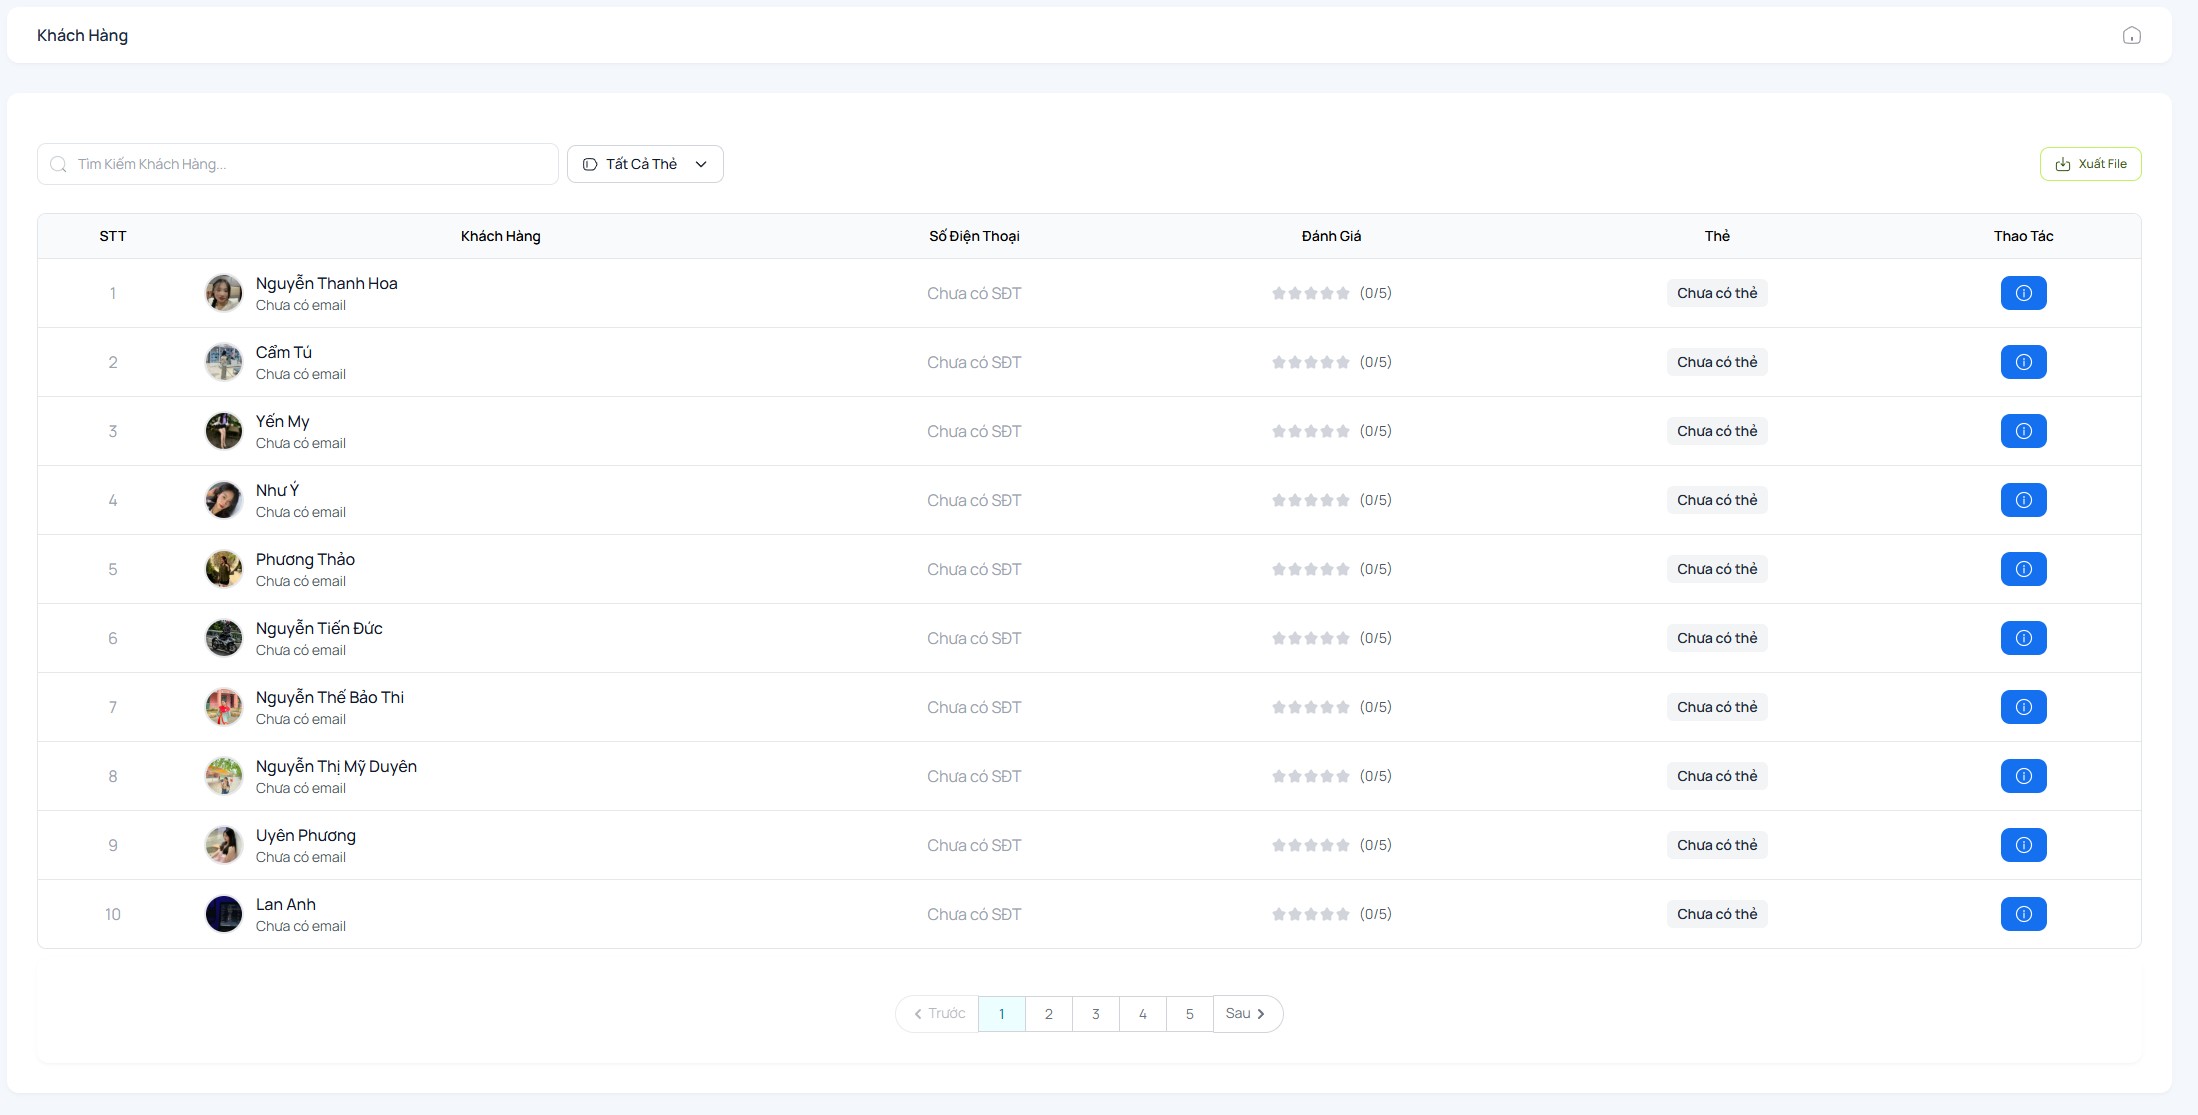Image resolution: width=2198 pixels, height=1115 pixels.
Task: Open the Tất Cả Thẻ filter dropdown
Action: tap(644, 164)
